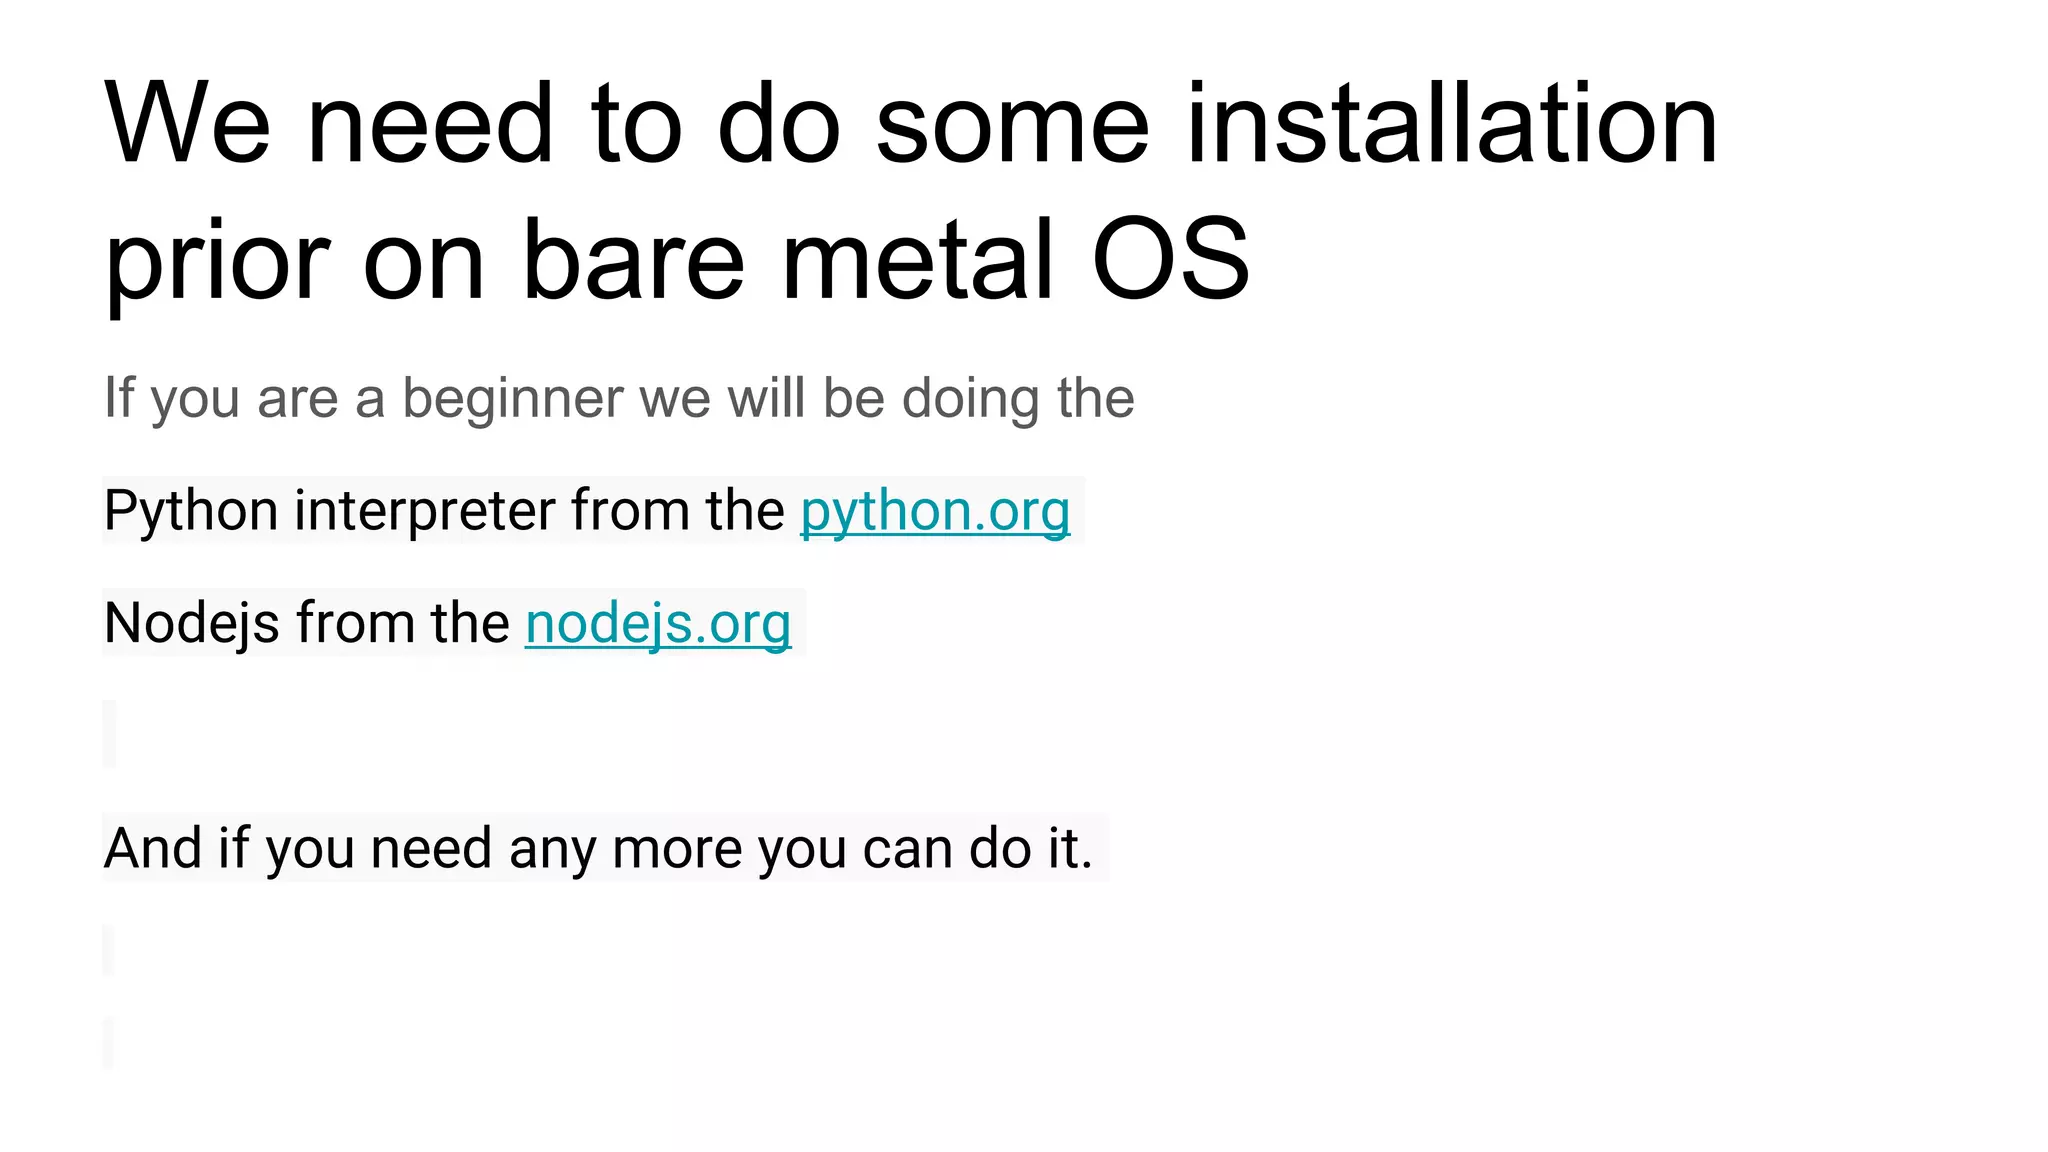Screen dimensions: 2048x1152
Task: Click the empty highlighted line below Nodejs
Action: point(110,734)
